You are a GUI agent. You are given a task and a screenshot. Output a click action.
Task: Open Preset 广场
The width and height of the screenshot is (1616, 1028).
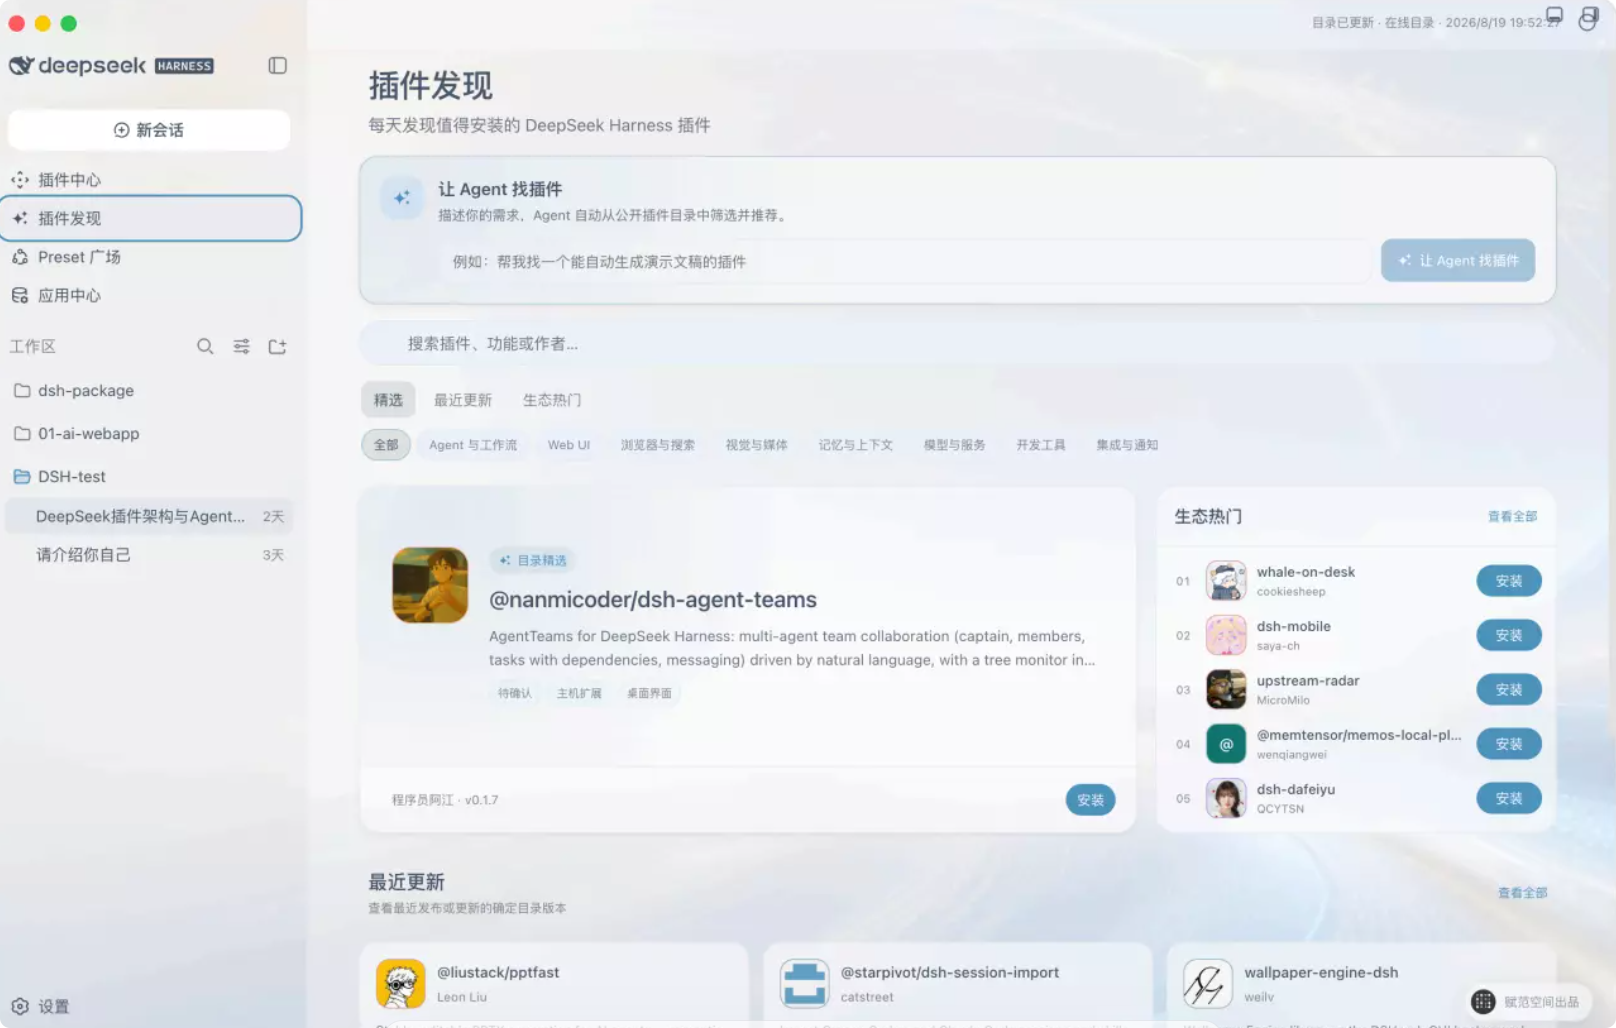tap(150, 257)
